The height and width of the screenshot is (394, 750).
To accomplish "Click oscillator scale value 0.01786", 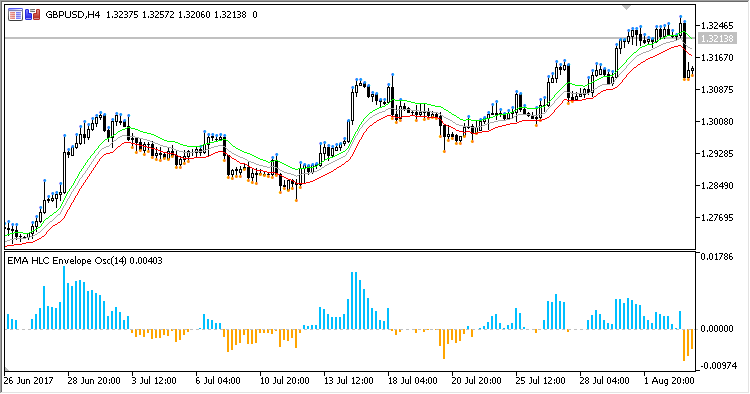I will pyautogui.click(x=717, y=257).
